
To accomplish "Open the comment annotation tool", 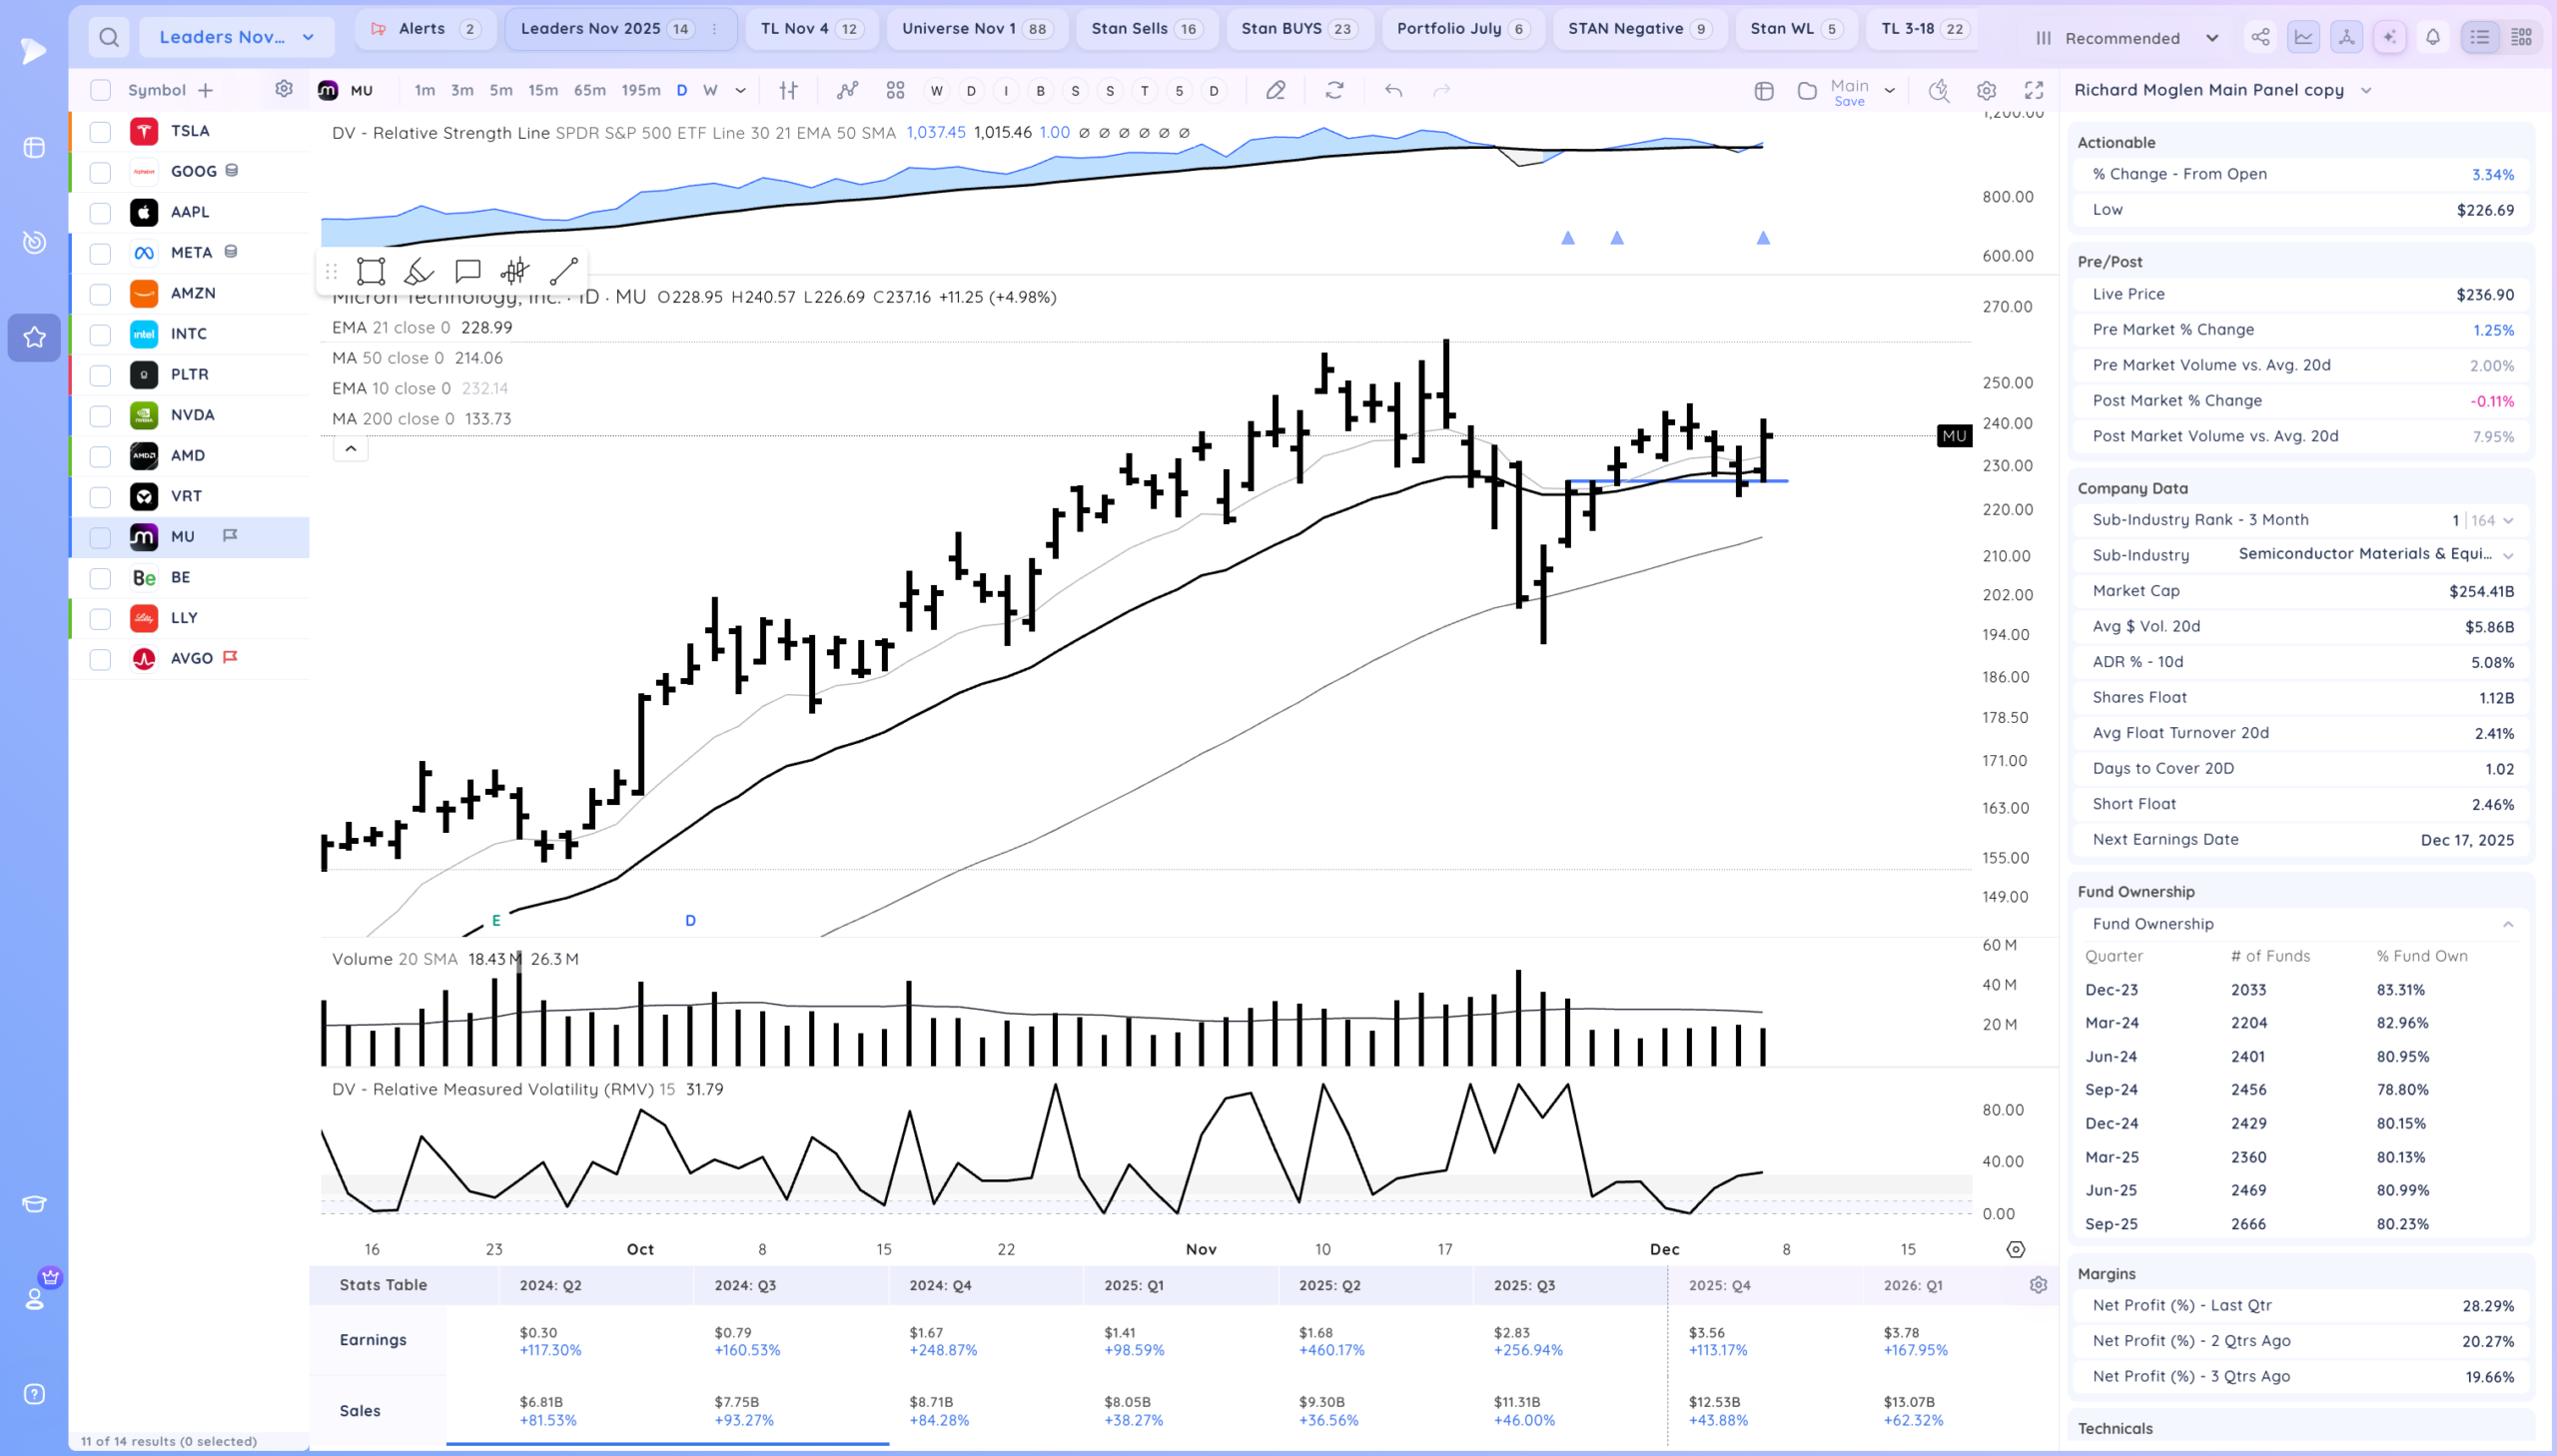I will (467, 271).
